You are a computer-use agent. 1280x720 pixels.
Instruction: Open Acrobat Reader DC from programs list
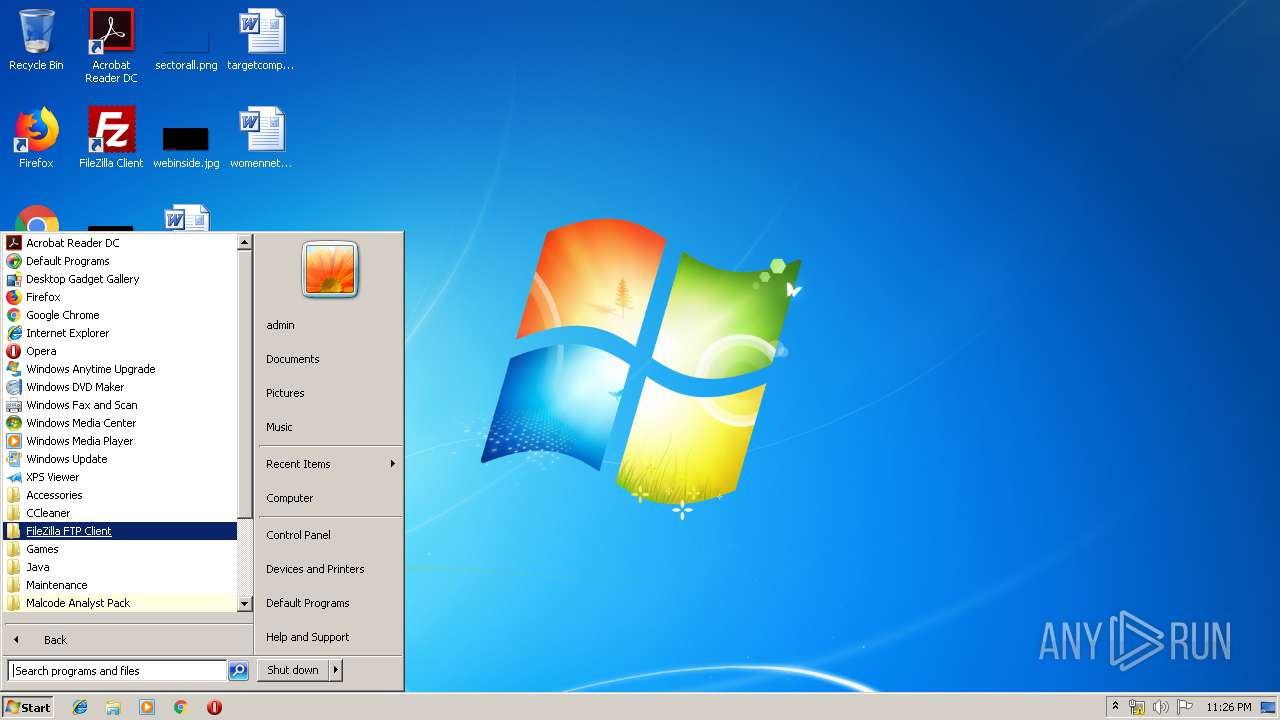click(x=121, y=243)
